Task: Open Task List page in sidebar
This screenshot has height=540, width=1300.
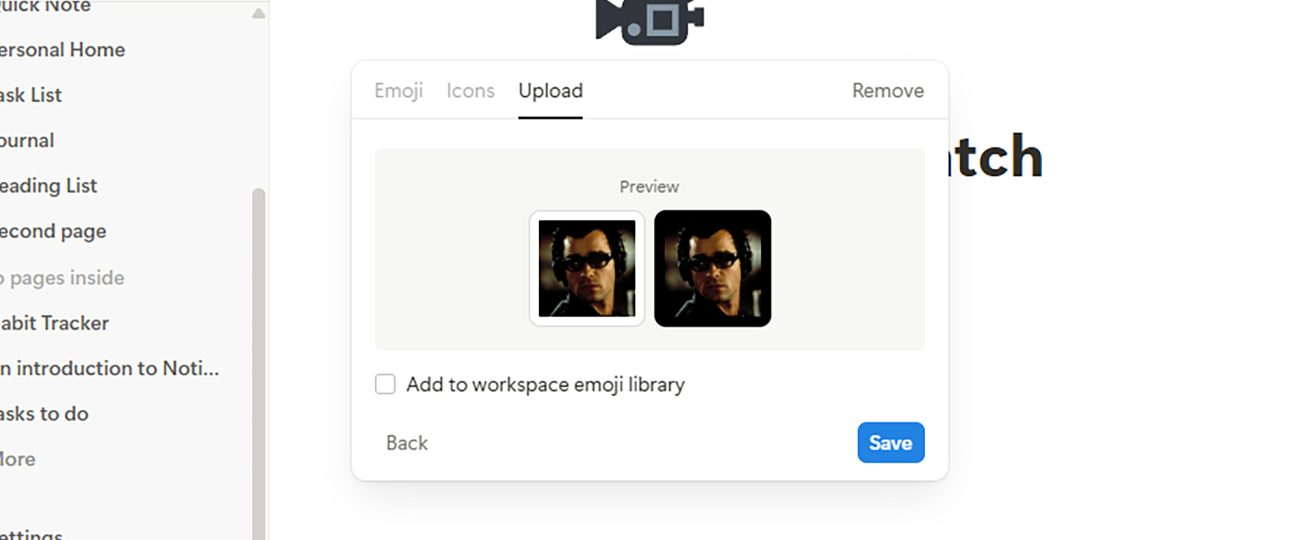Action: pyautogui.click(x=31, y=95)
